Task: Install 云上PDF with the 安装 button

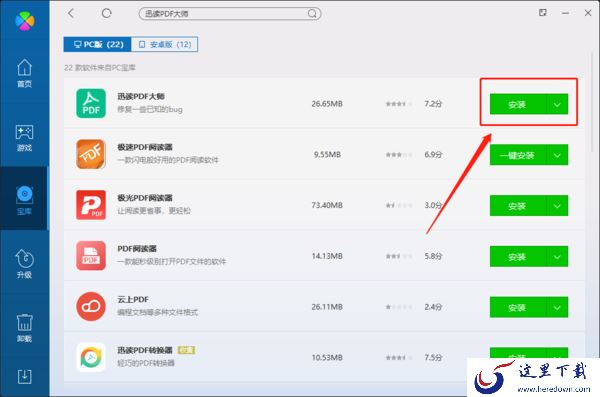Action: (x=517, y=307)
